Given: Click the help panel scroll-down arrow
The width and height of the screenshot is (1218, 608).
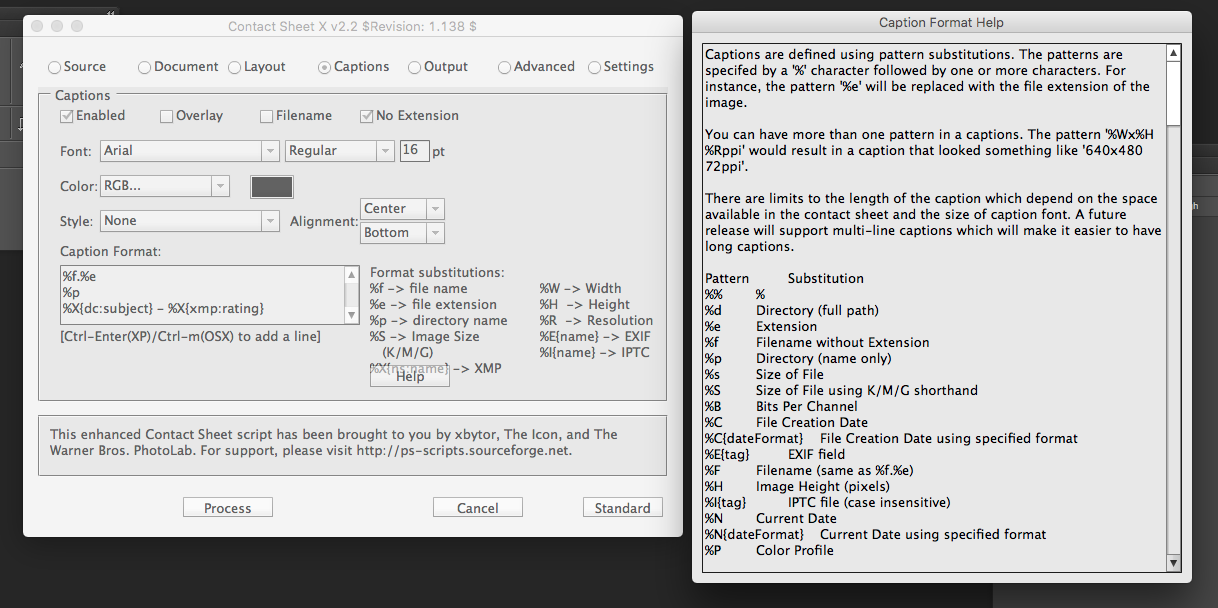Looking at the screenshot, I should point(1174,563).
